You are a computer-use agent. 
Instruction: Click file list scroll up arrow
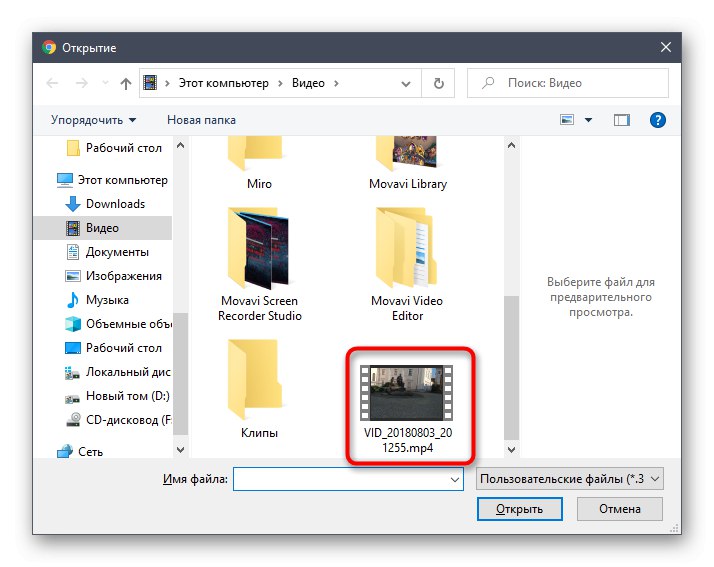click(511, 145)
